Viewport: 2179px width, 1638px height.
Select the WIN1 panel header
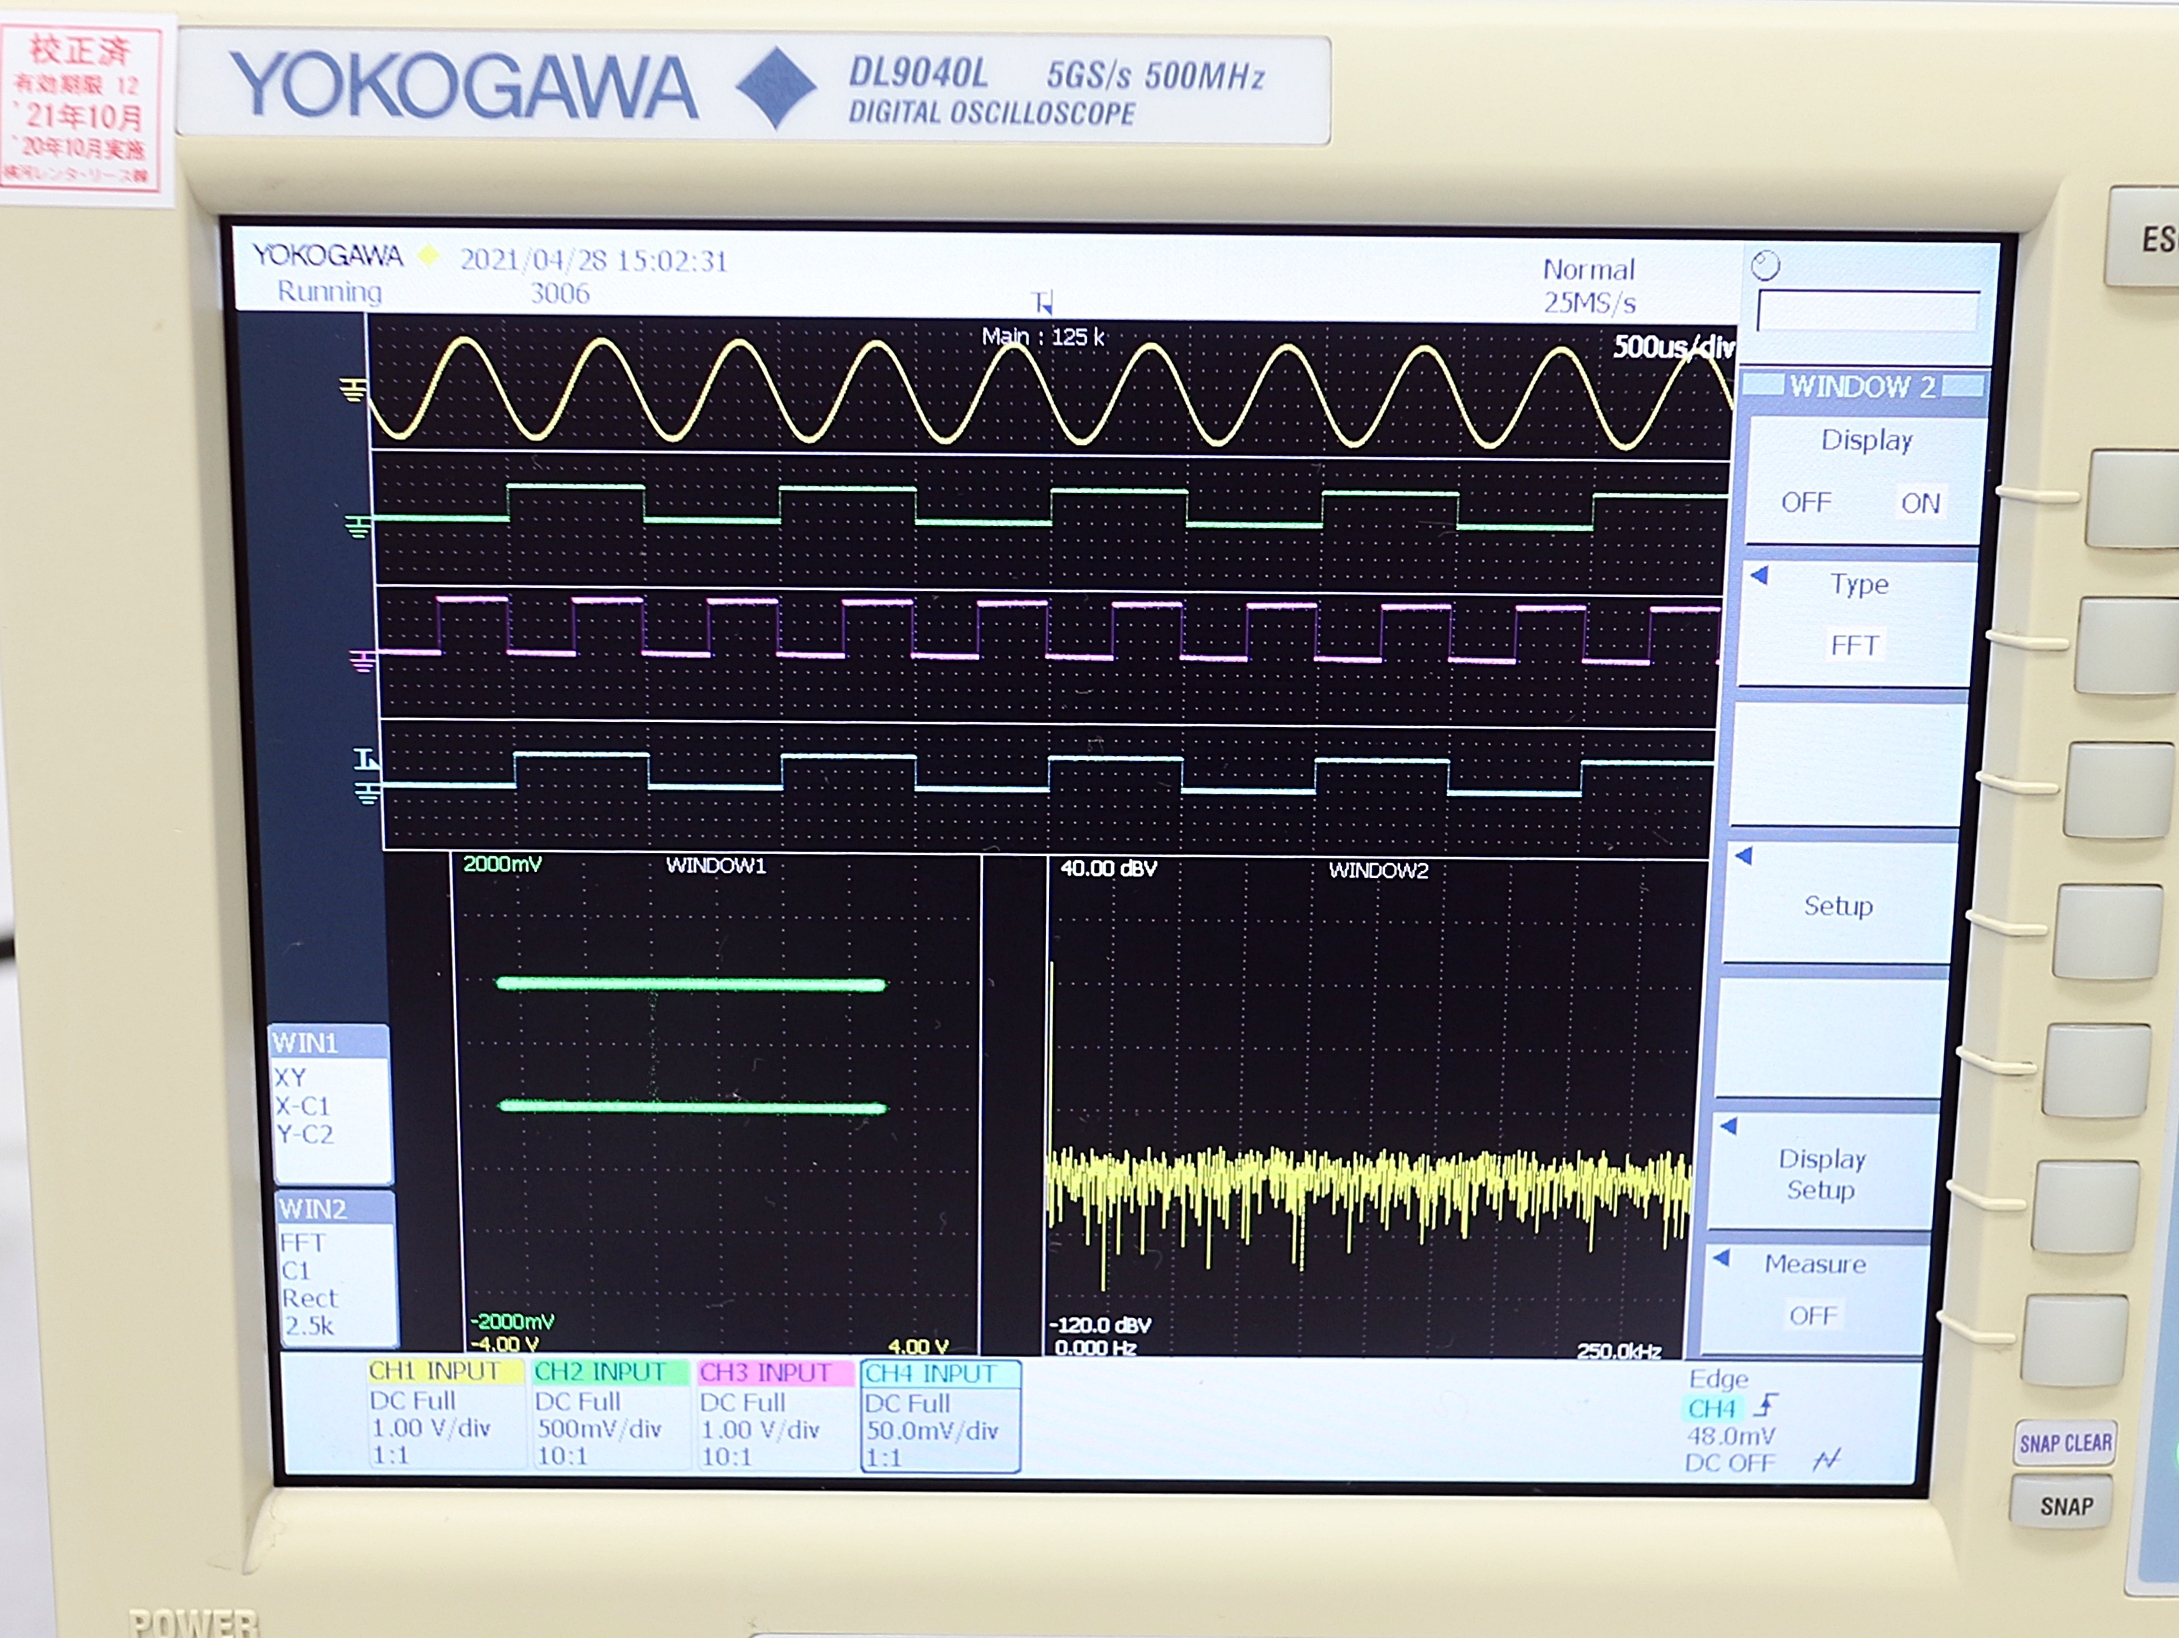(329, 1043)
